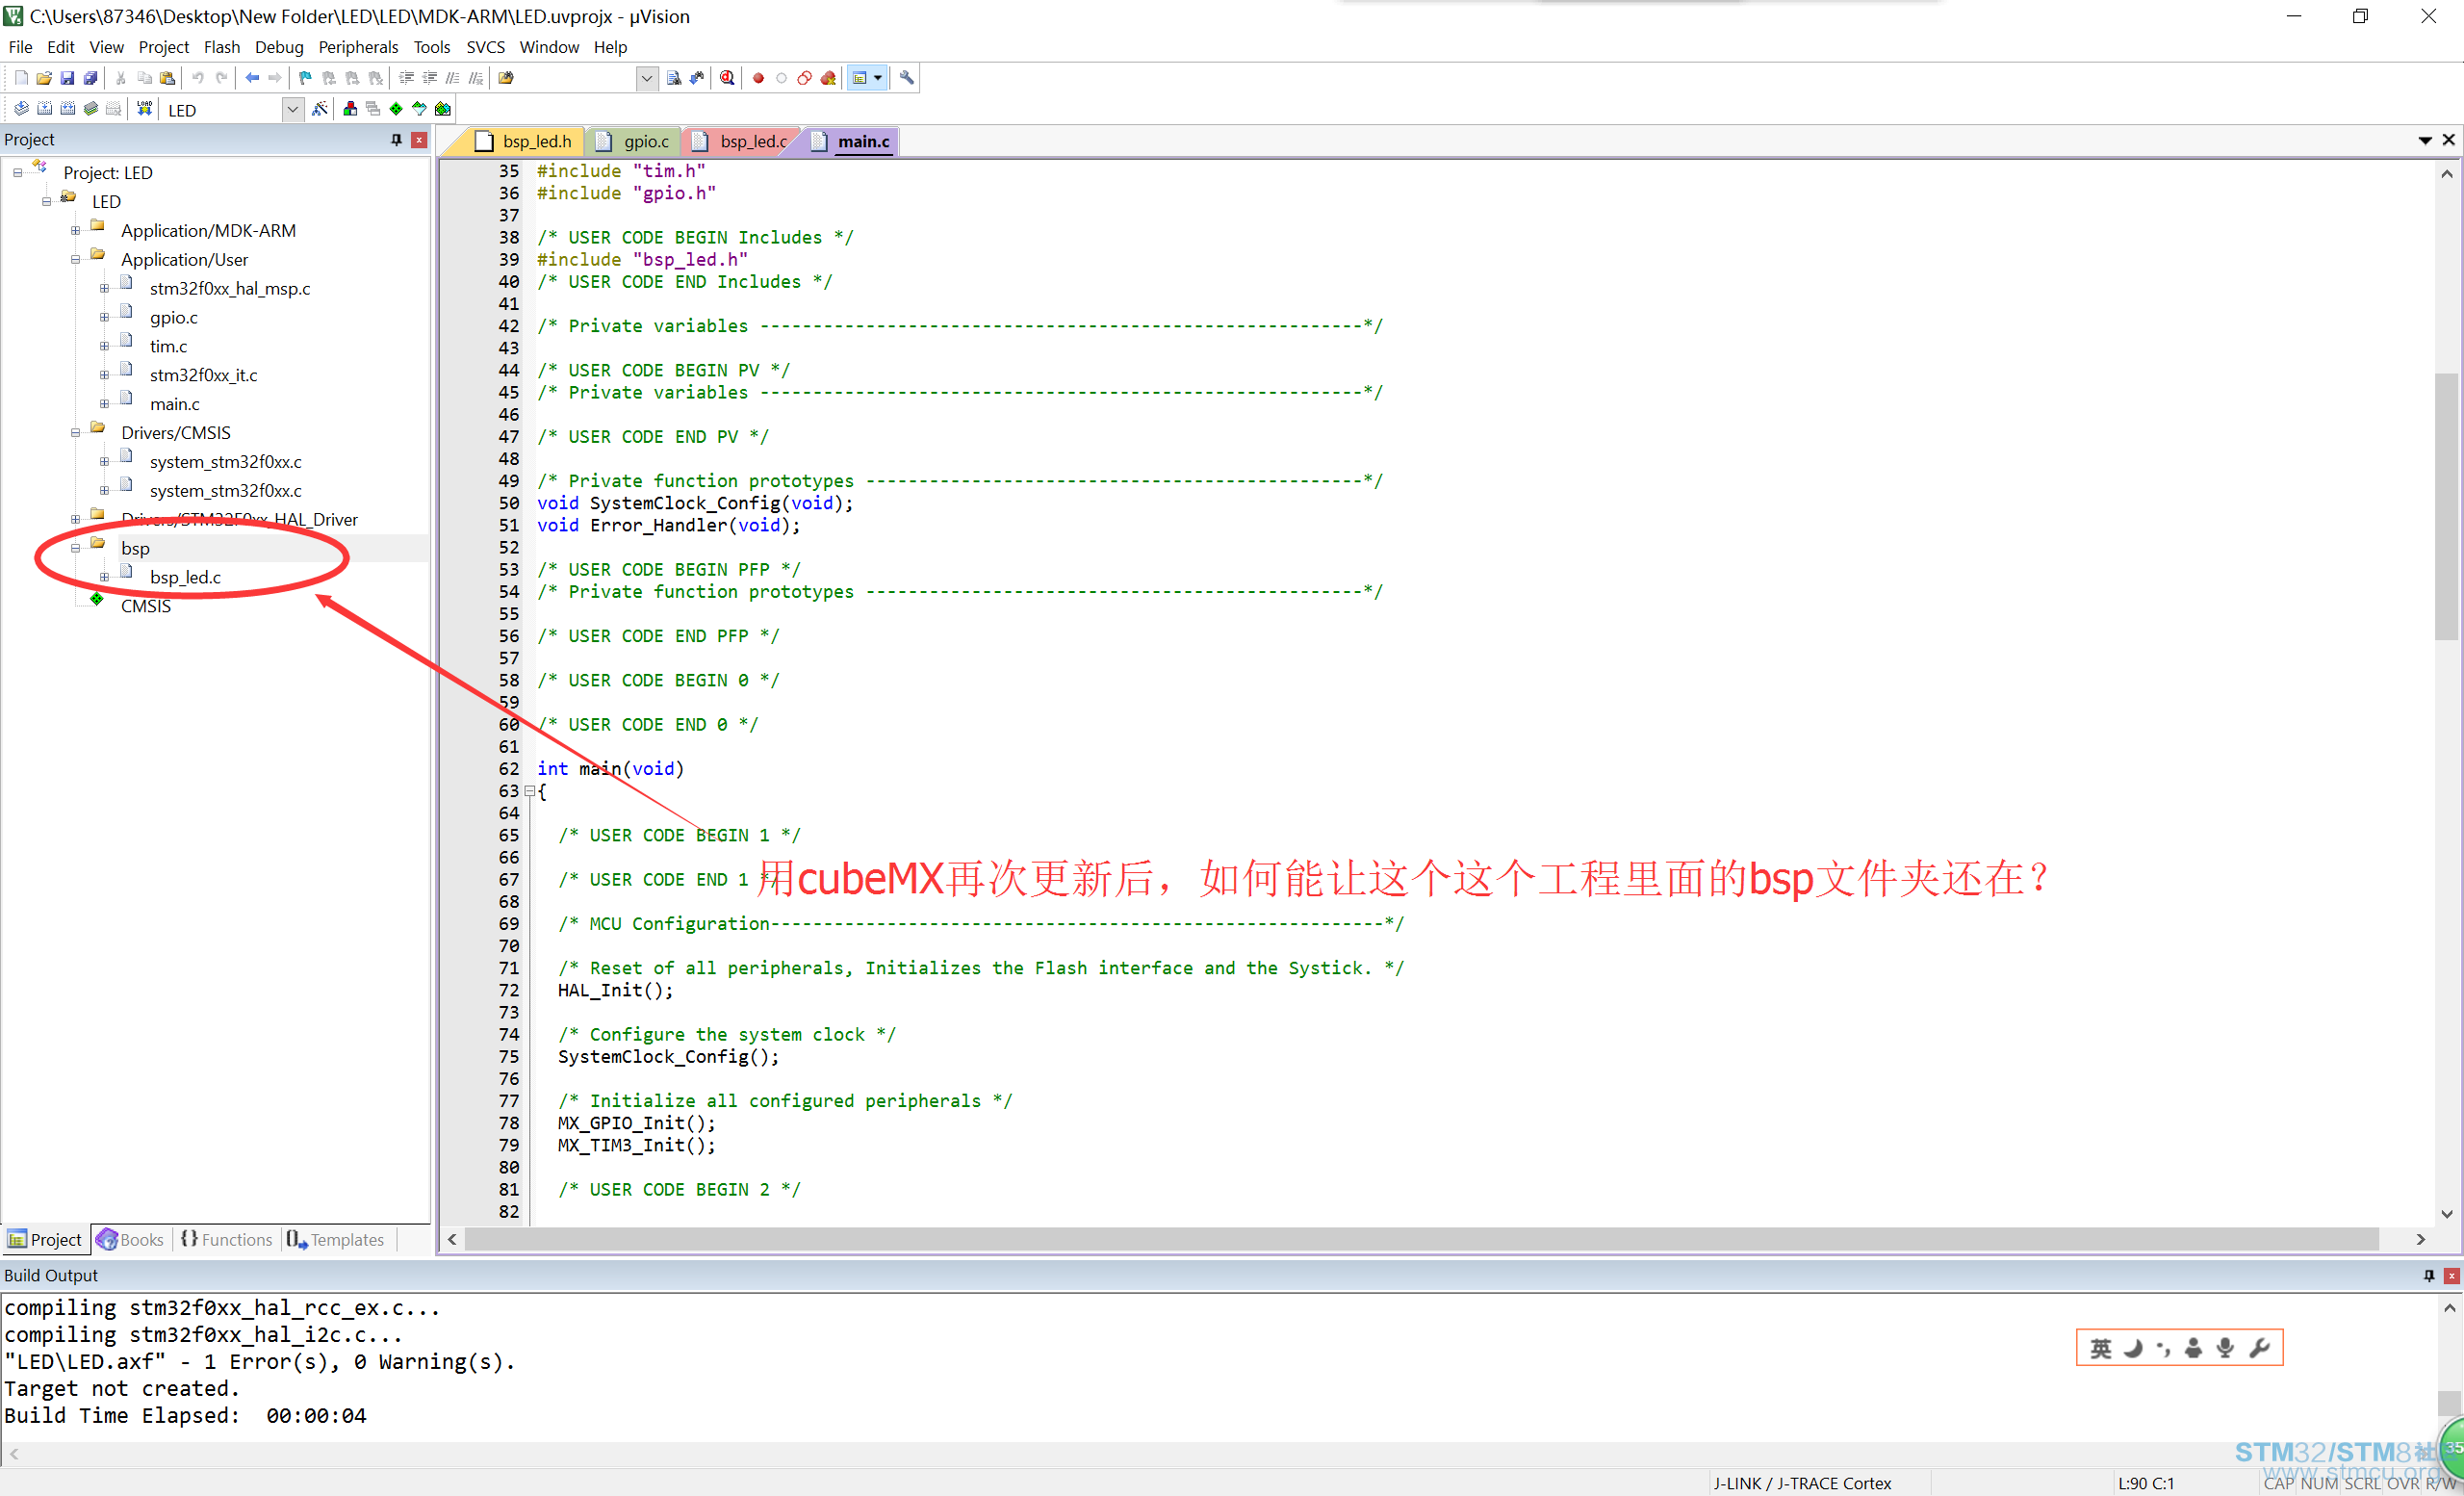Switch to Functions panel tab
Image resolution: width=2464 pixels, height=1496 pixels.
click(227, 1239)
